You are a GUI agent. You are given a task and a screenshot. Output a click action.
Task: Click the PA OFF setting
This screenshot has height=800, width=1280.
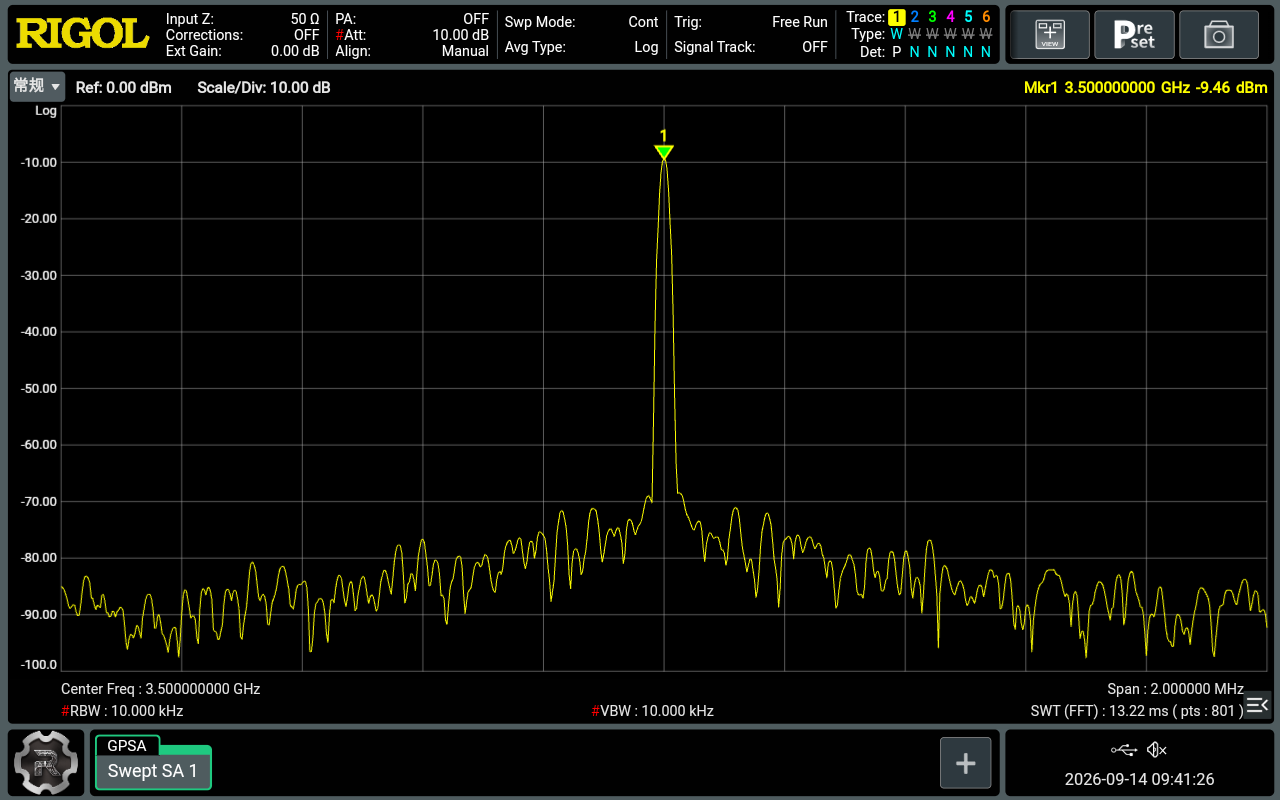pyautogui.click(x=412, y=19)
